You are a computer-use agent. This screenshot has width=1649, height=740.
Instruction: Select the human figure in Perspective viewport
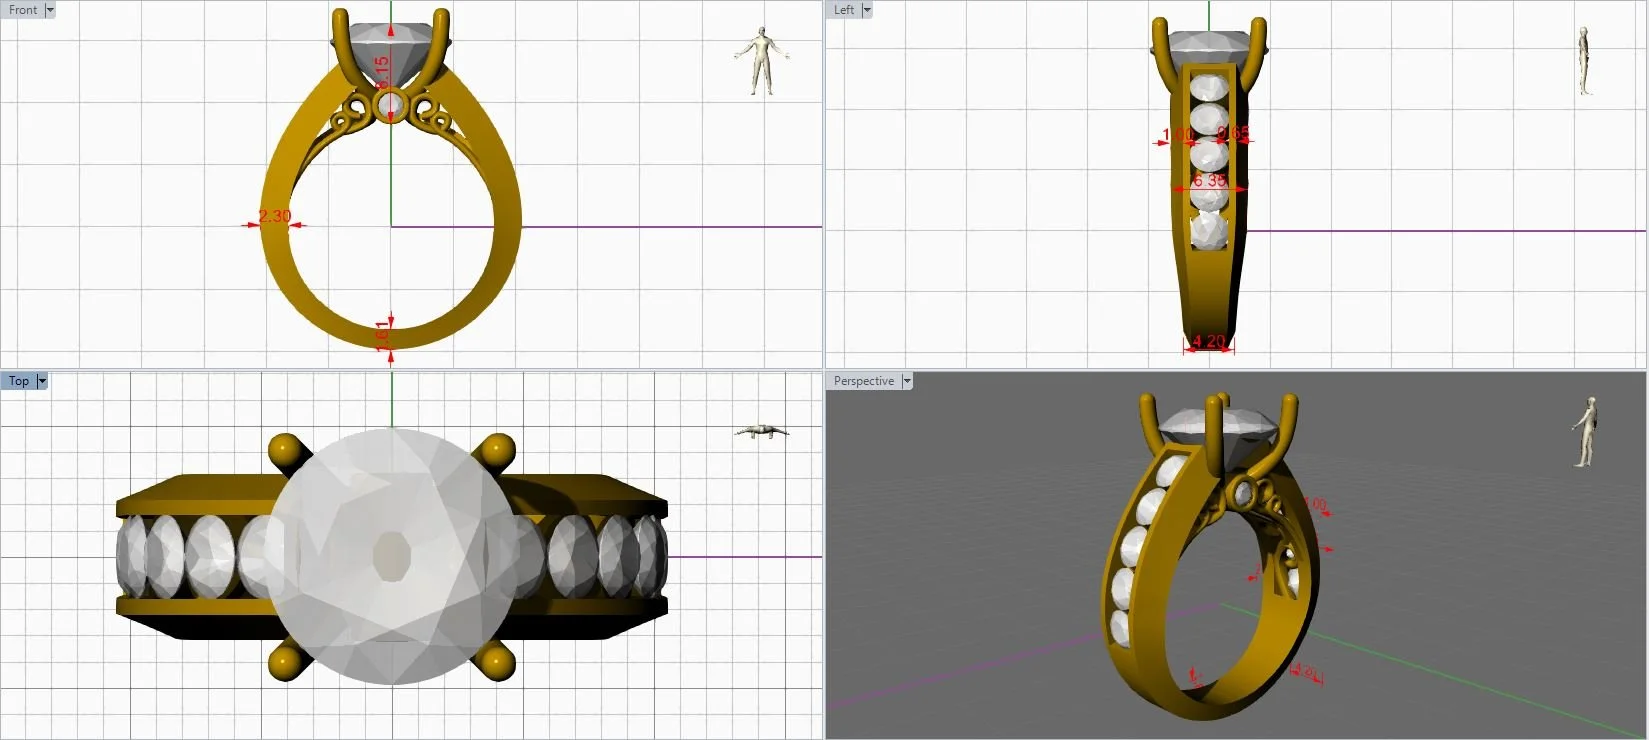click(1585, 431)
